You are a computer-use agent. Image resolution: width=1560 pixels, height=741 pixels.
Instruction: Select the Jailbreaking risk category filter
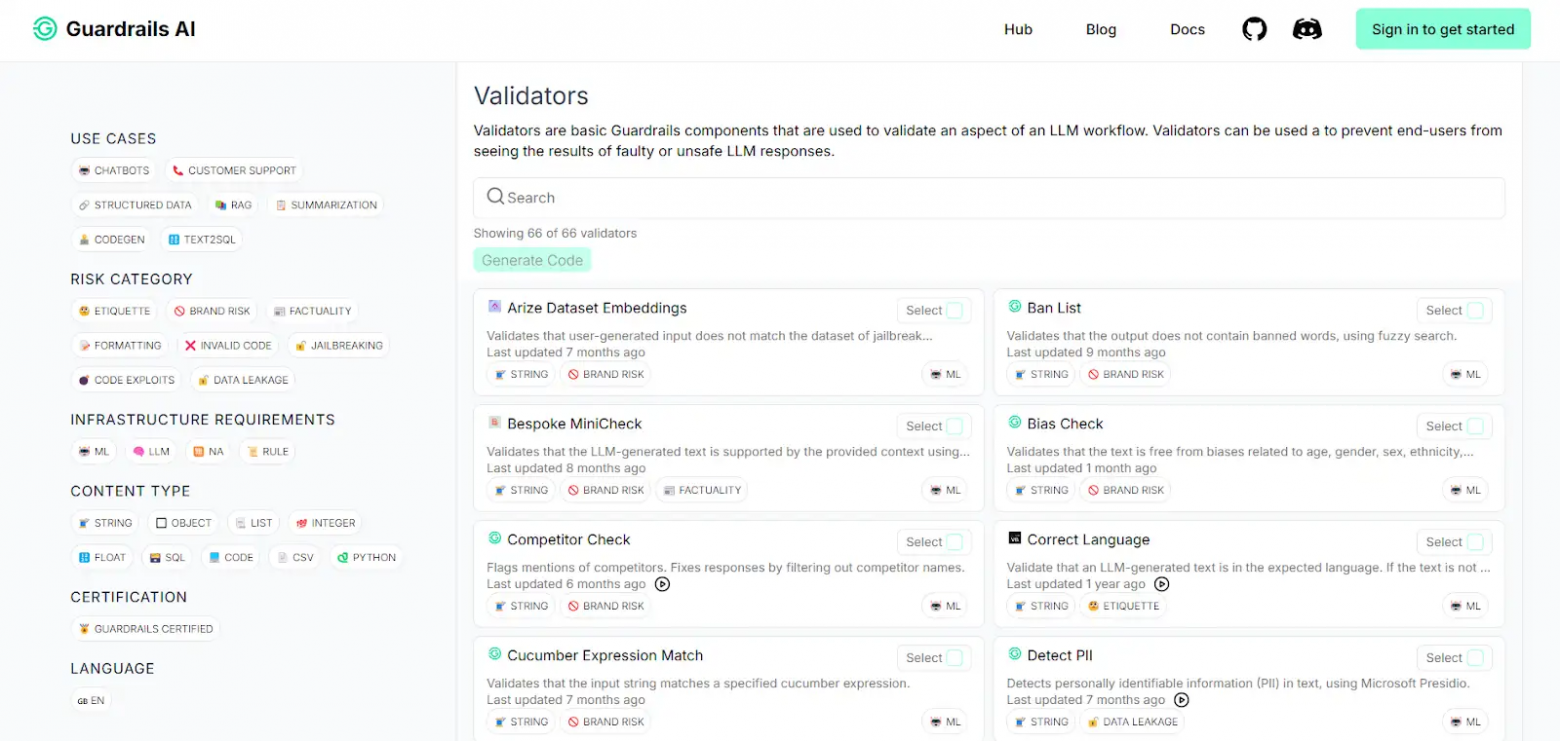[x=338, y=346]
